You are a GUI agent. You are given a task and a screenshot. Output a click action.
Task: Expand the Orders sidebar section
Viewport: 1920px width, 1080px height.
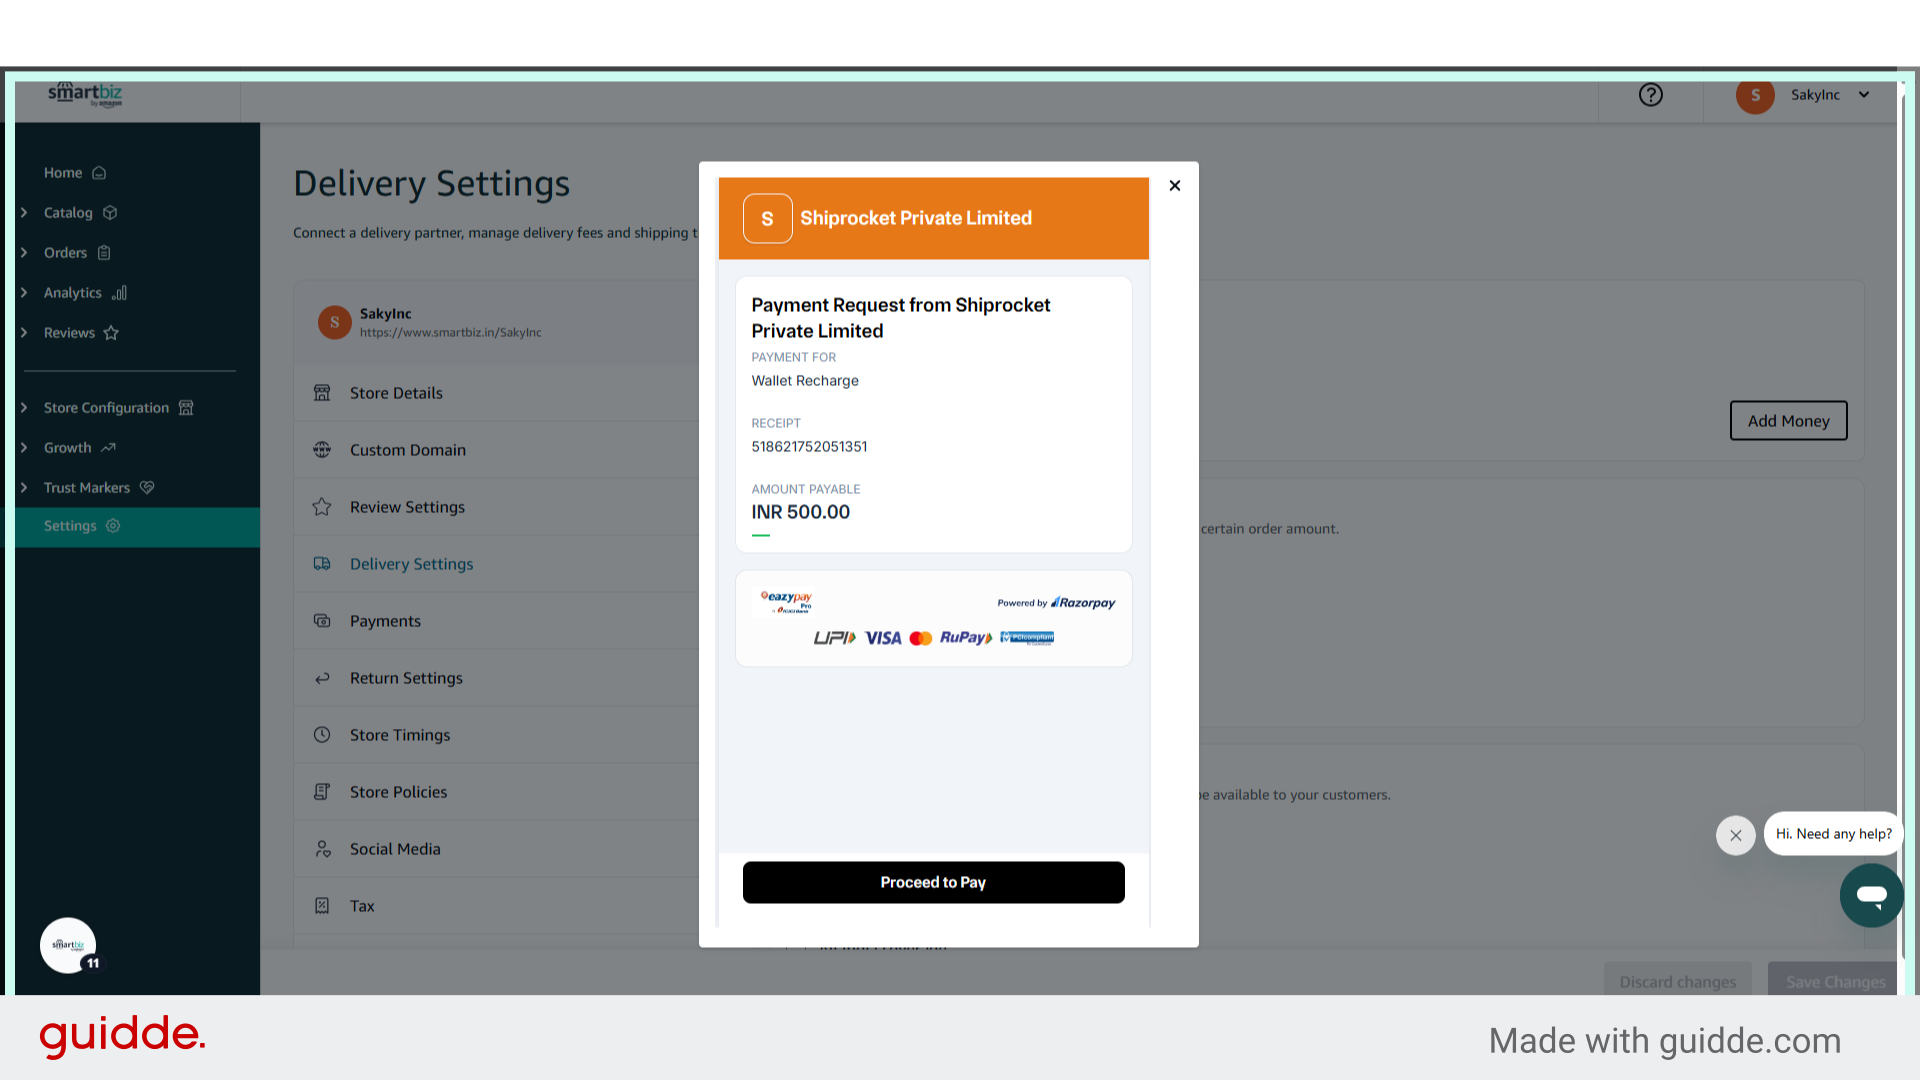tap(24, 252)
